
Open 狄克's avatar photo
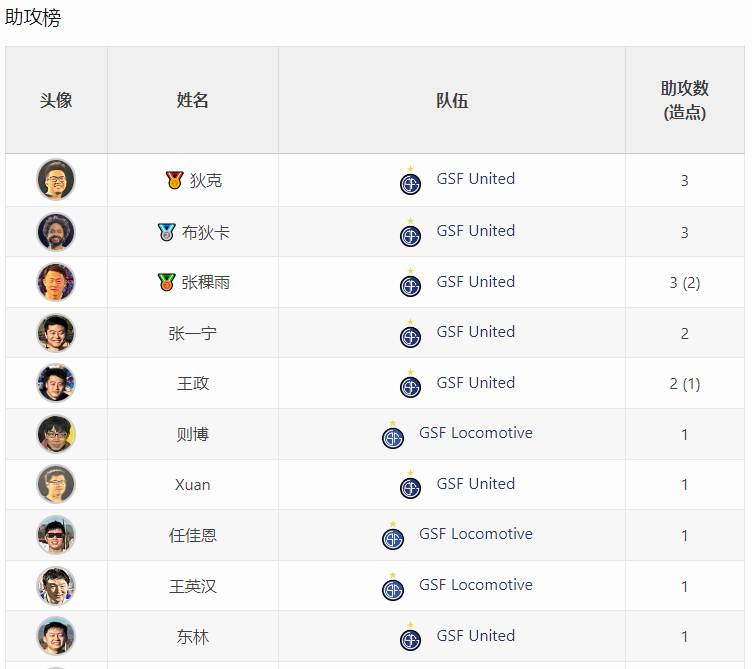coord(56,180)
